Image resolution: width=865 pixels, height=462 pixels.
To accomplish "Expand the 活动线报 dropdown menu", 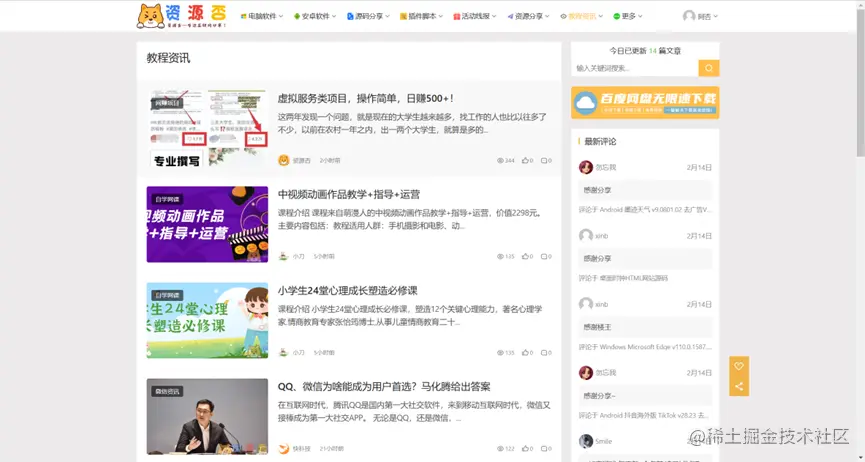I will [x=474, y=17].
